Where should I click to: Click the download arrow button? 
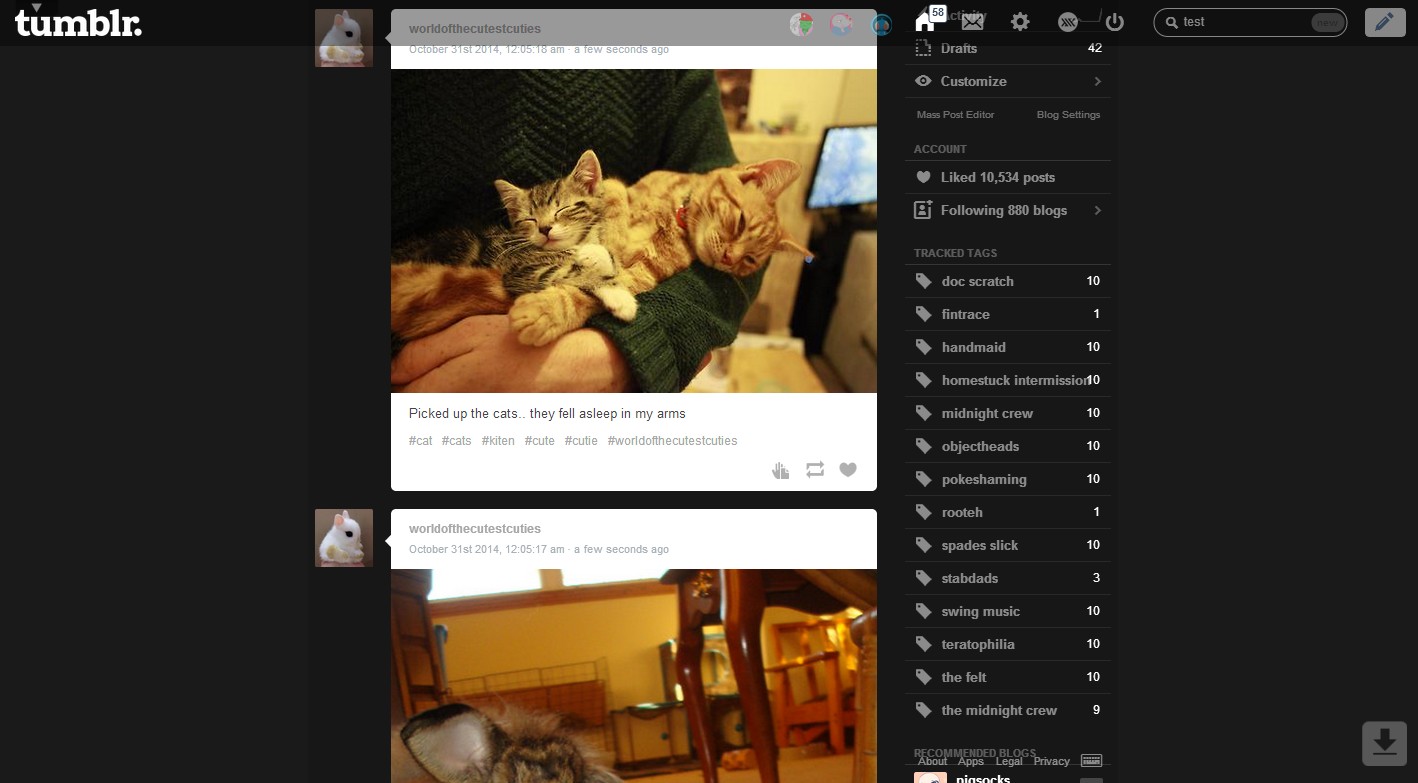(x=1384, y=743)
